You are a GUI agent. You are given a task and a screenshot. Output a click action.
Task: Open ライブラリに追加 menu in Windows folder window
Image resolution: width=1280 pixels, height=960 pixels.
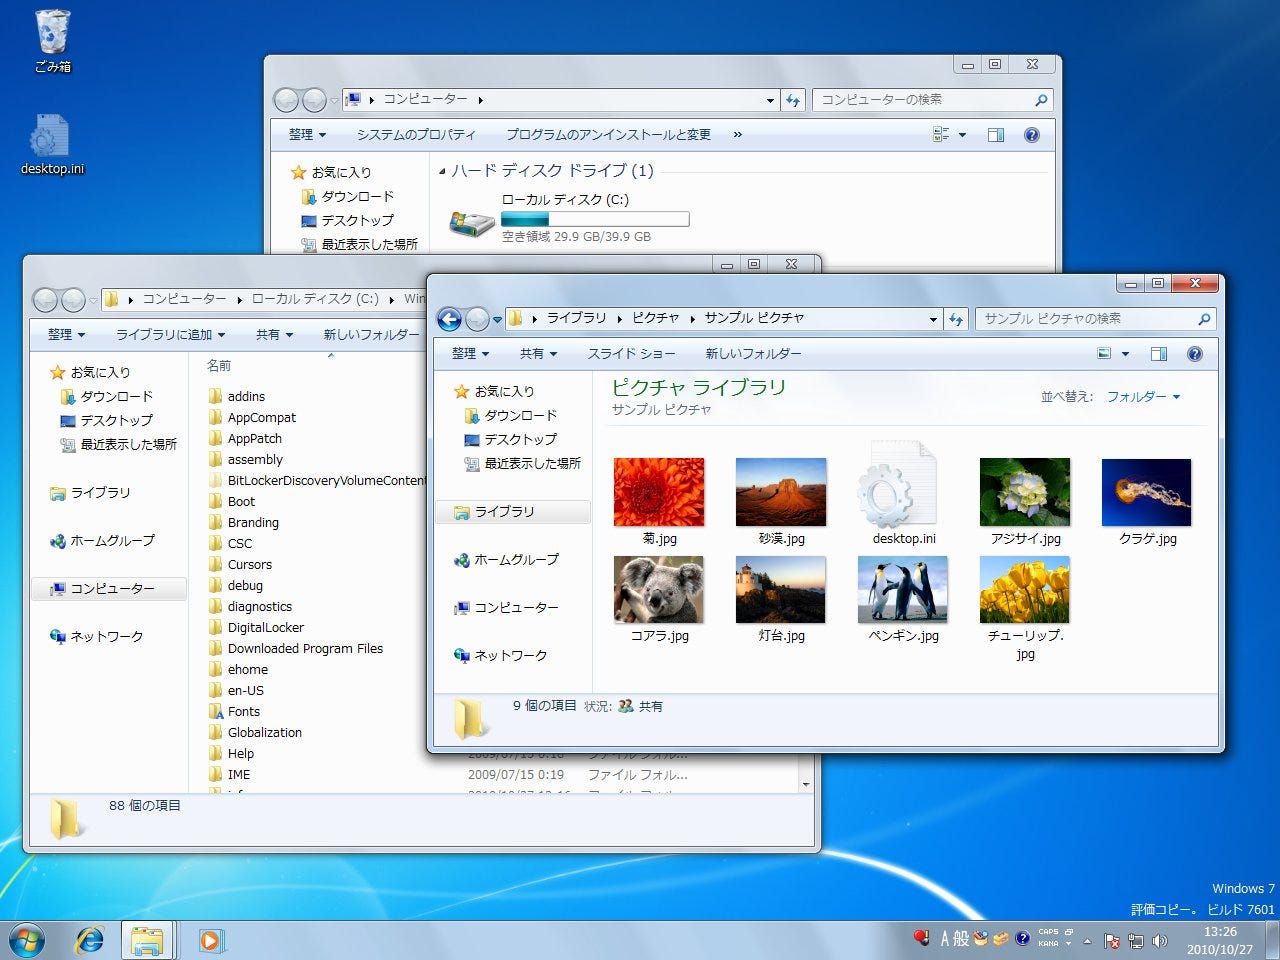170,334
